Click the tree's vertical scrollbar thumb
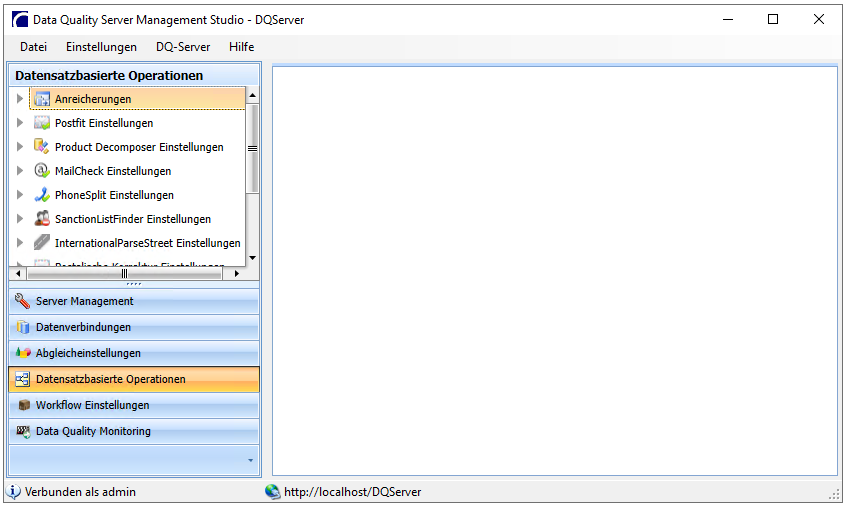Screen dimensions: 847x507 [x=252, y=148]
